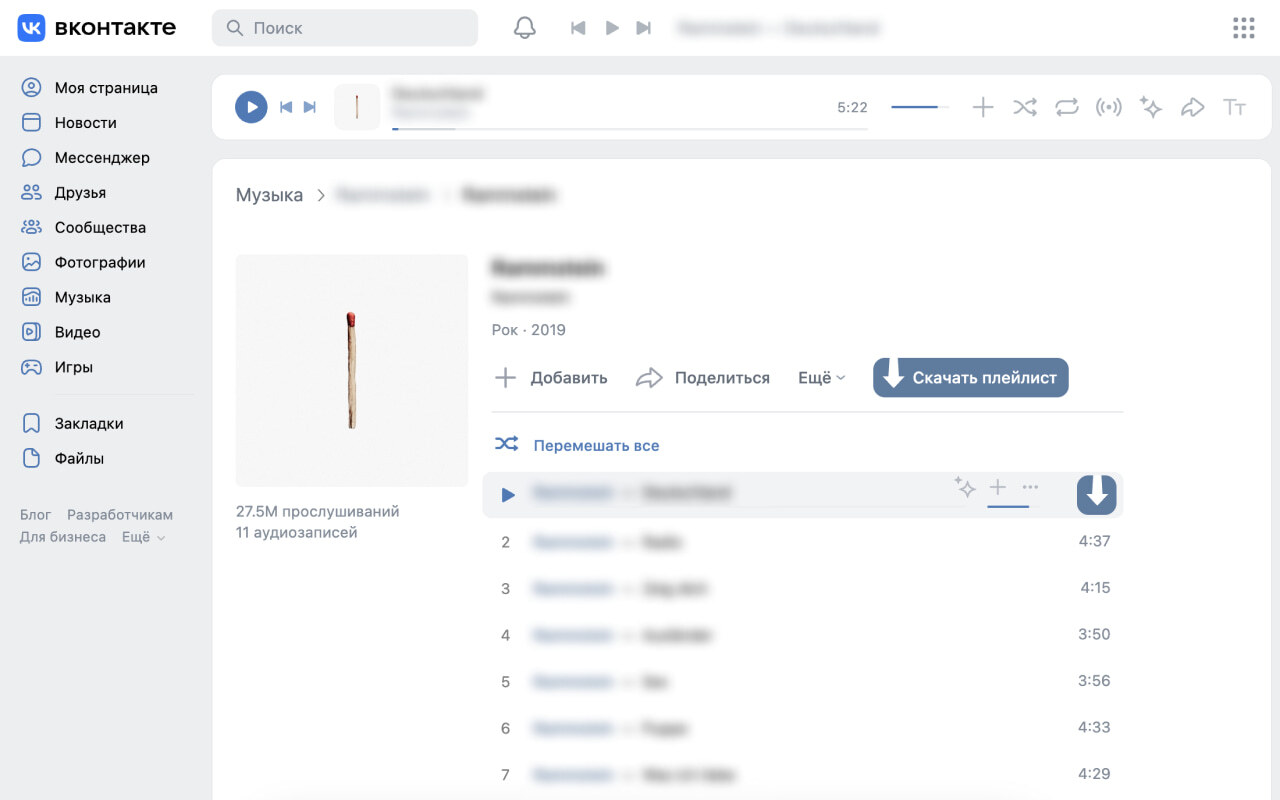Start a music broadcast from the player
1280x800 pixels.
tap(1108, 107)
